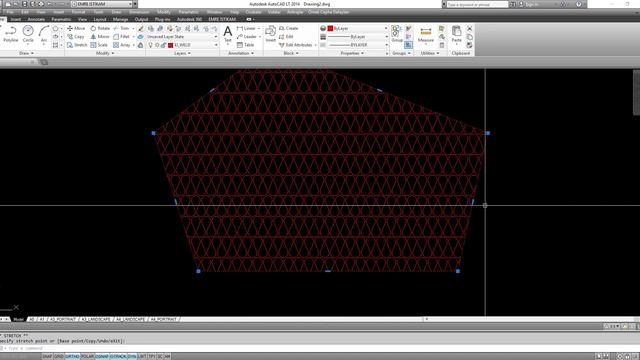Activate the Move command

pos(76,28)
